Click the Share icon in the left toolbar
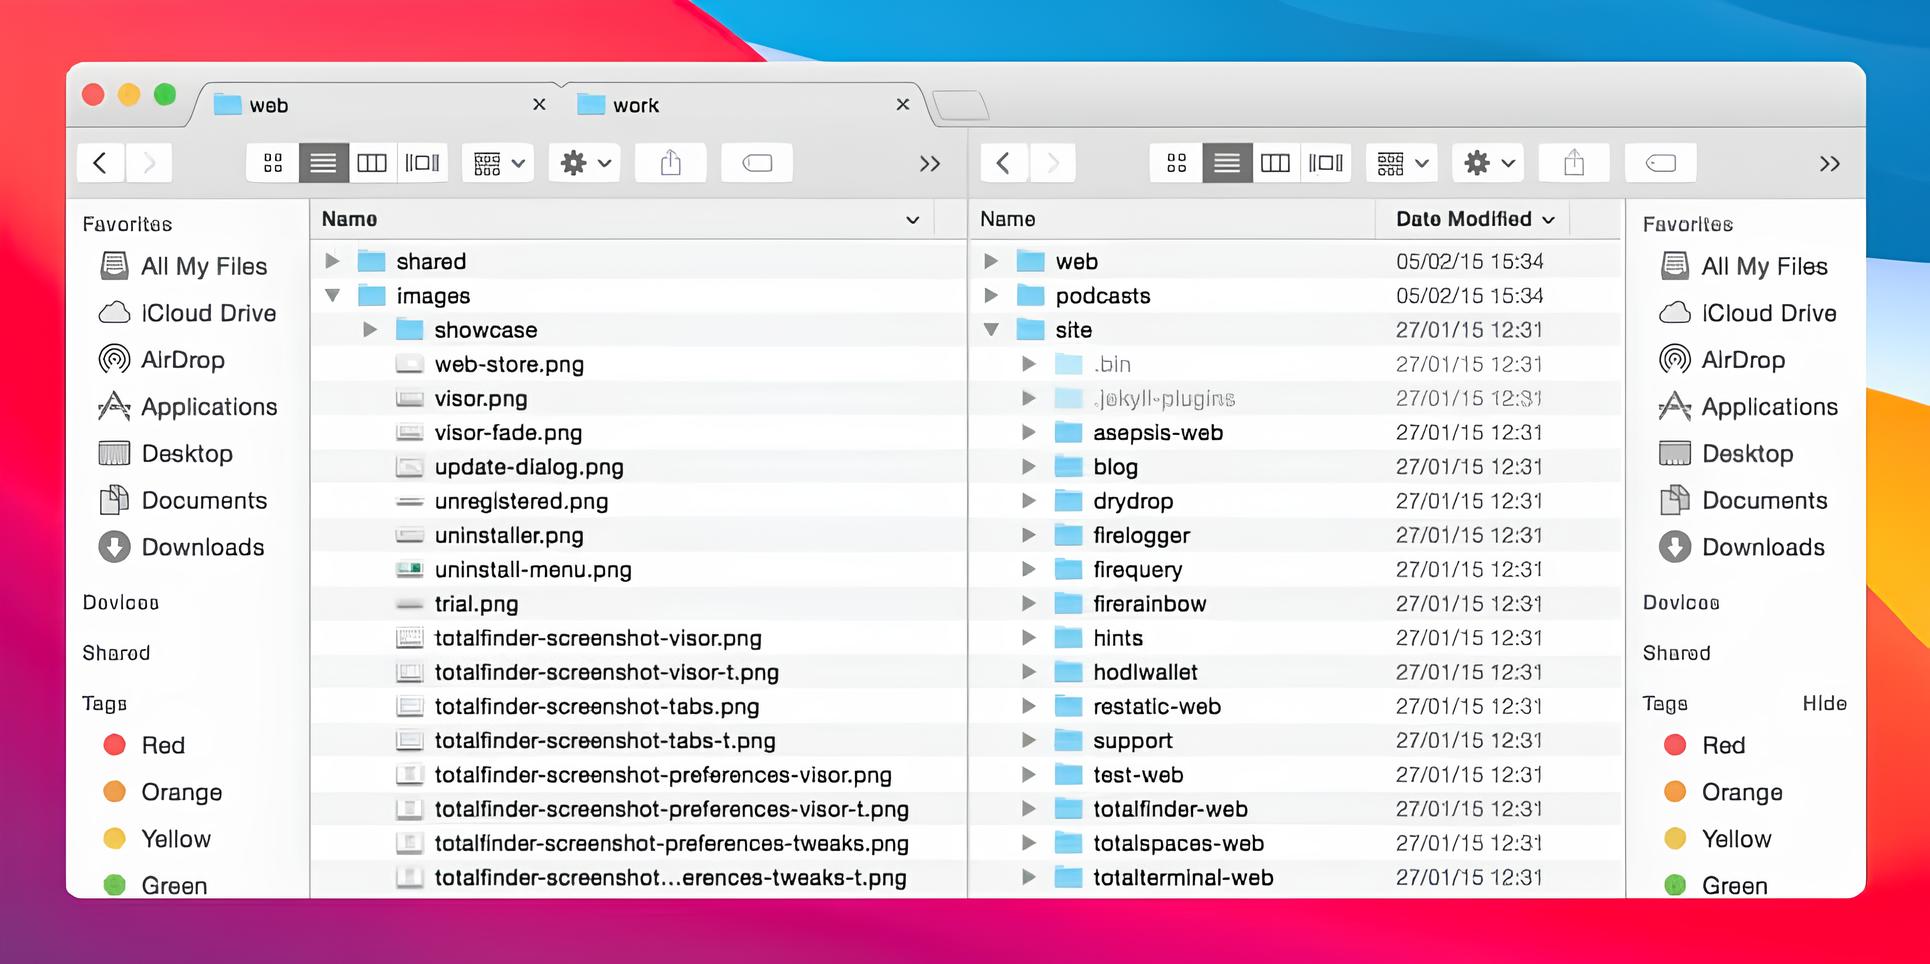The height and width of the screenshot is (964, 1930). (x=670, y=162)
